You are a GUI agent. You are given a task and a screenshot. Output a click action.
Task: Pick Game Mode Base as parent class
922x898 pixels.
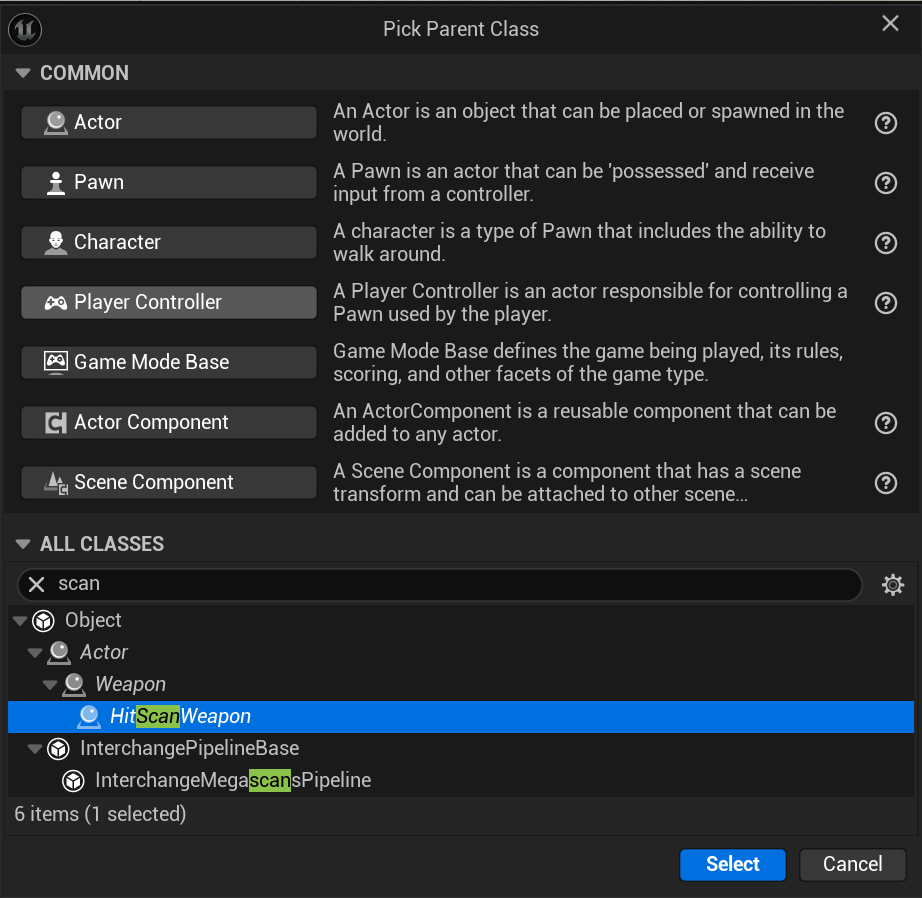point(168,363)
